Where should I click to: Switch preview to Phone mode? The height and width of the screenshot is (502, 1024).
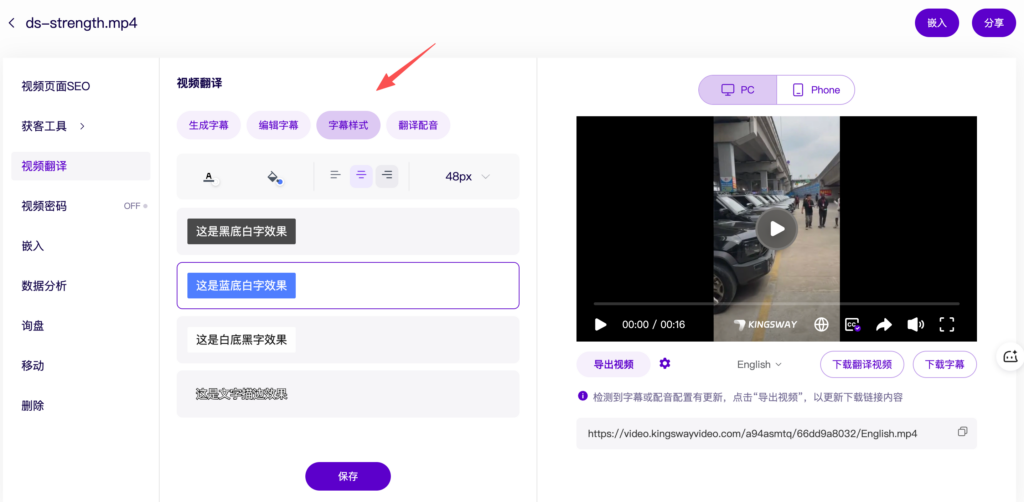[815, 90]
